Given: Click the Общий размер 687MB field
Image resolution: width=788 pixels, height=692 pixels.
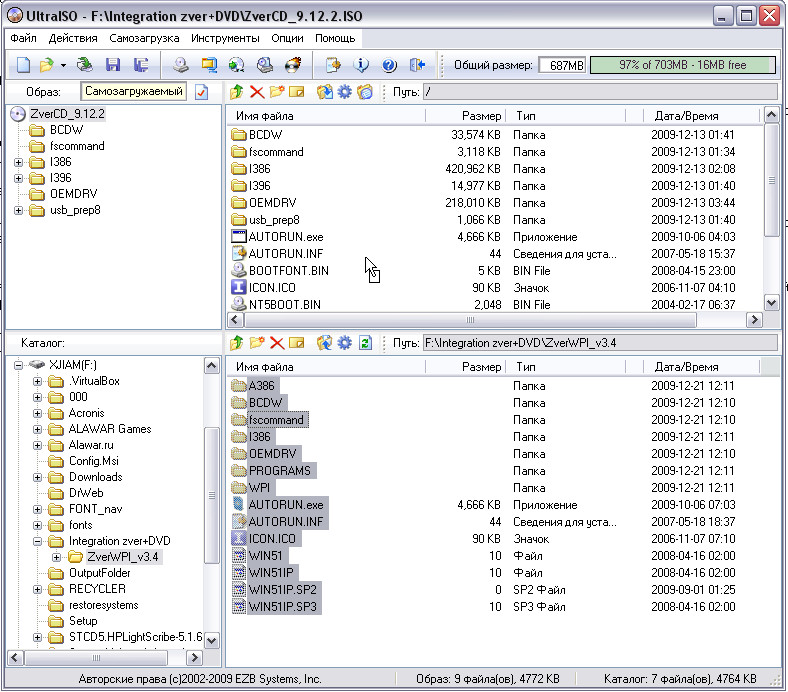Looking at the screenshot, I should click(x=562, y=65).
